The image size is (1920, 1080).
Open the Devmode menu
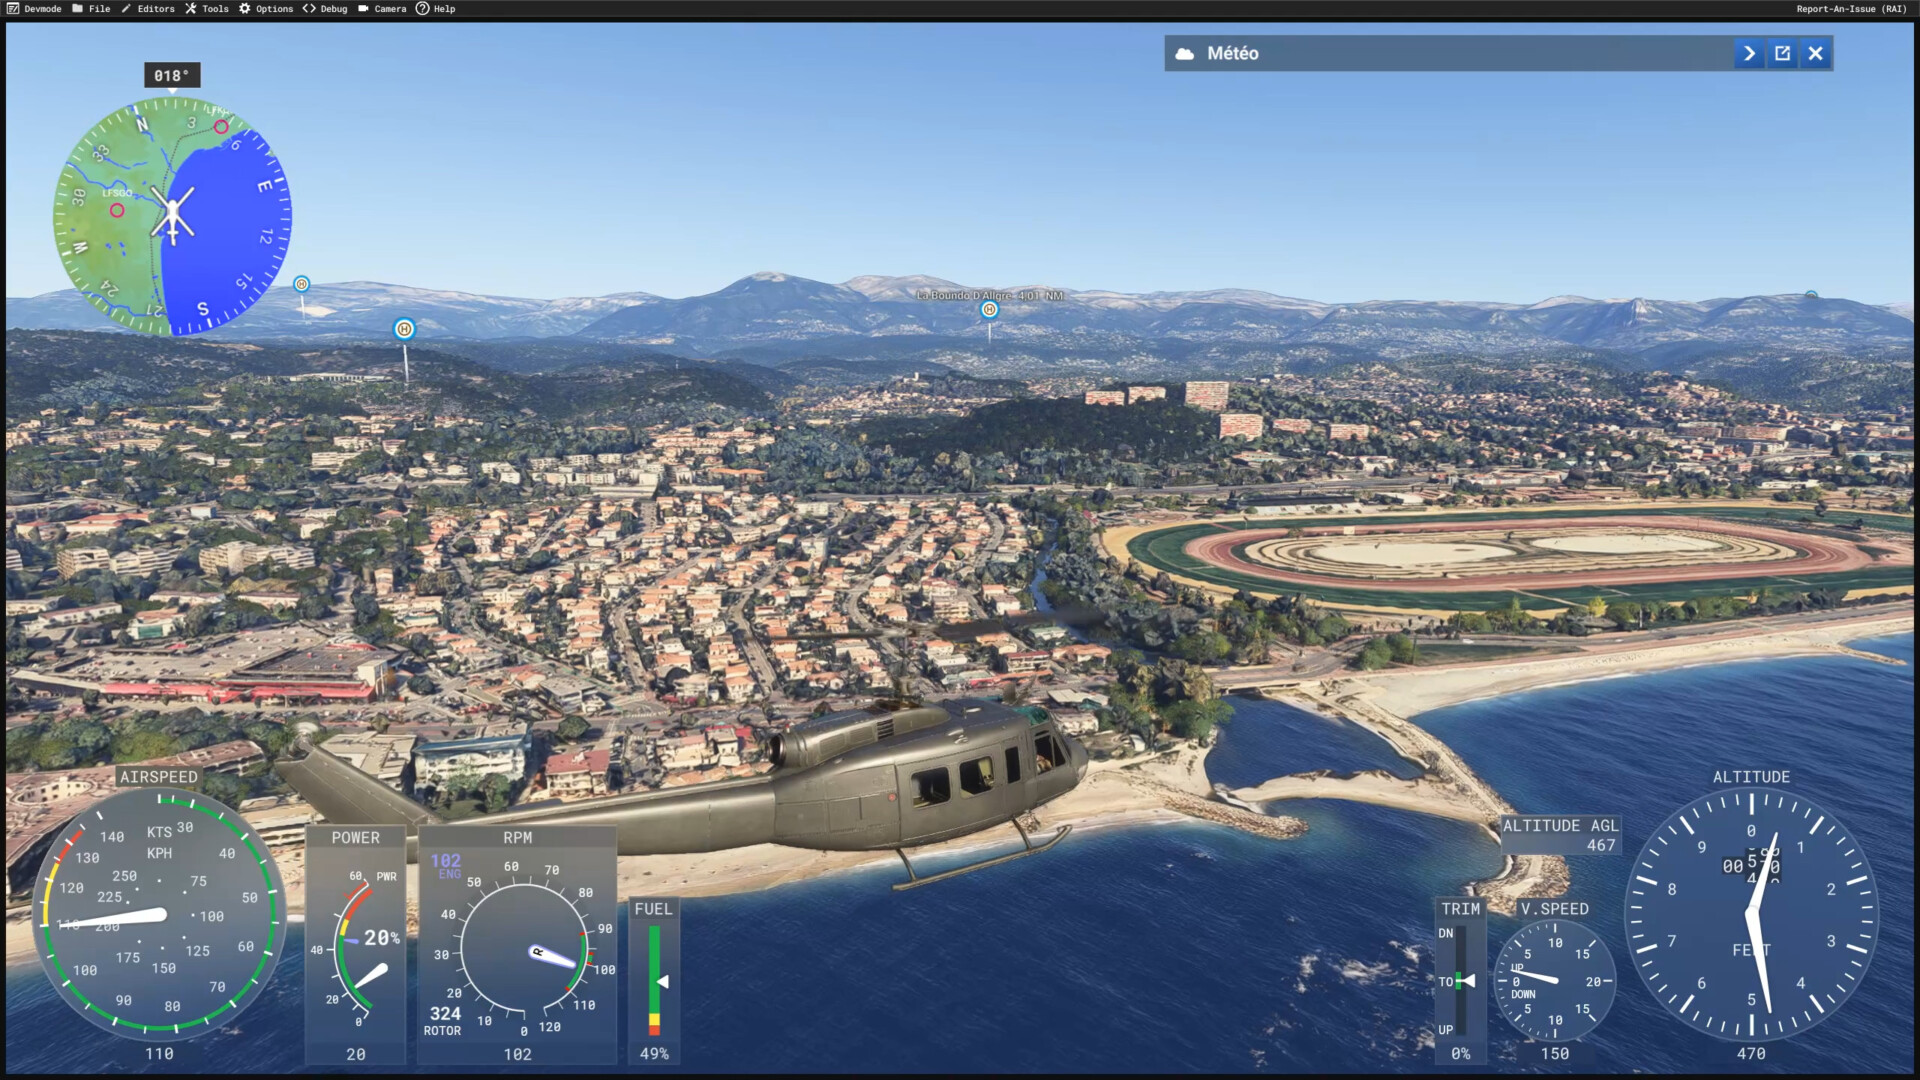(34, 9)
